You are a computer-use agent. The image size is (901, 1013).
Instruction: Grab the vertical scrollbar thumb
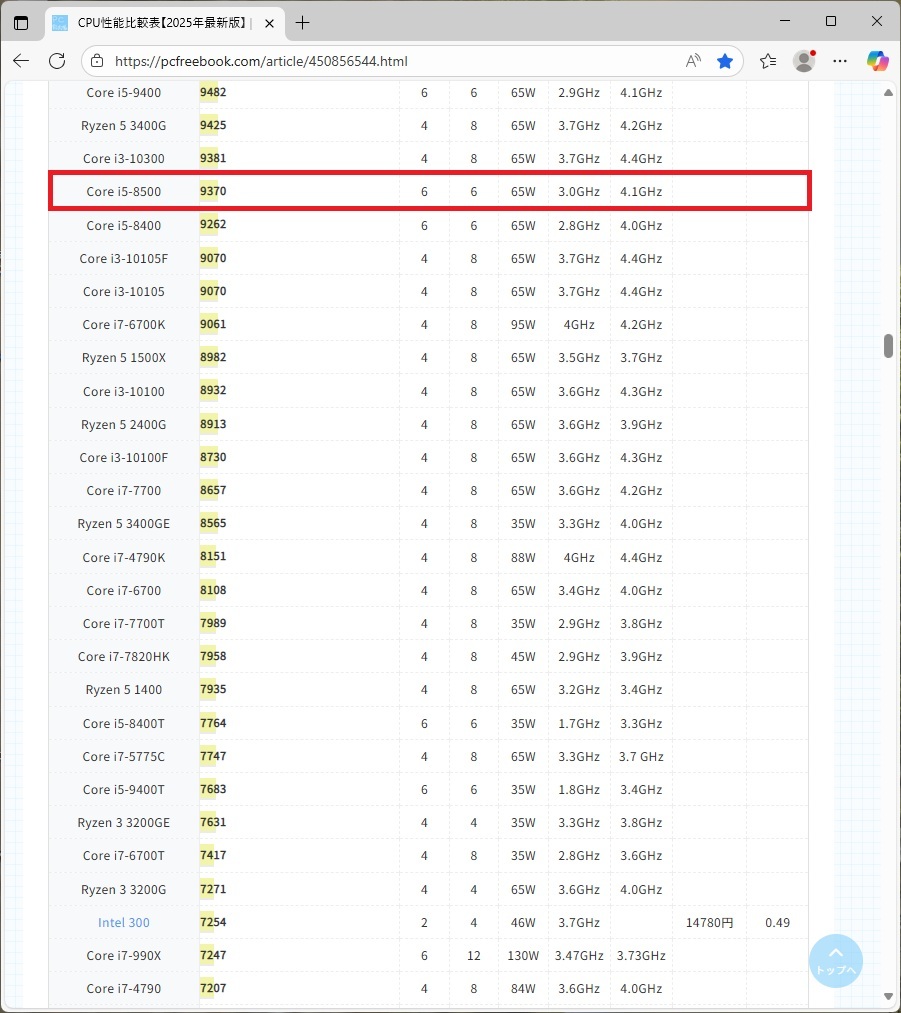click(x=888, y=346)
